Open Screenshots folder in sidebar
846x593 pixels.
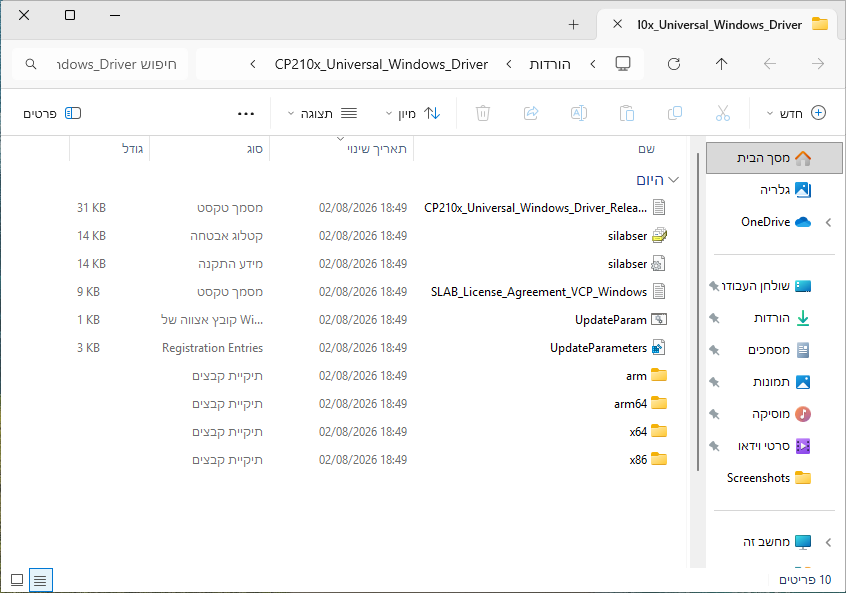tap(768, 478)
